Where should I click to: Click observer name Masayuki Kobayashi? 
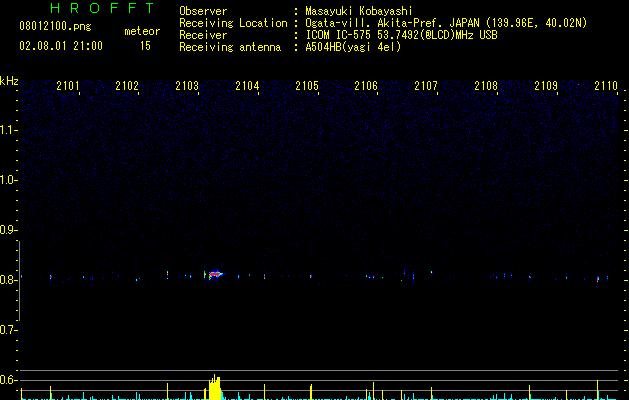pyautogui.click(x=359, y=11)
